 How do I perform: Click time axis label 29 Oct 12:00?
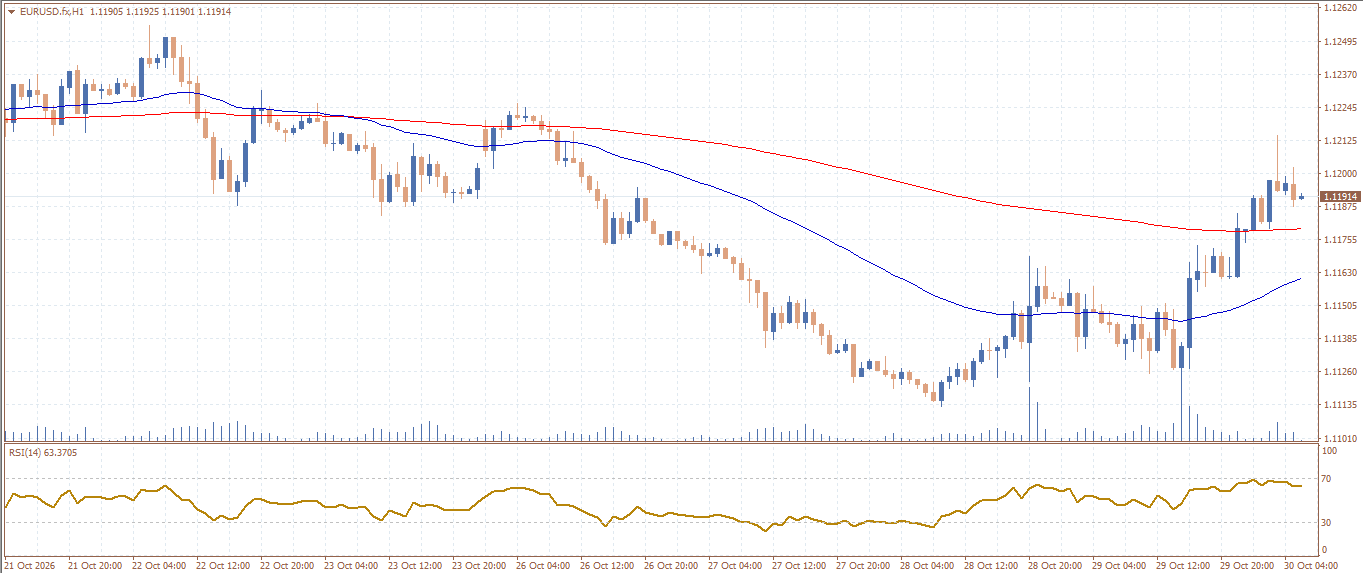coord(1183,566)
